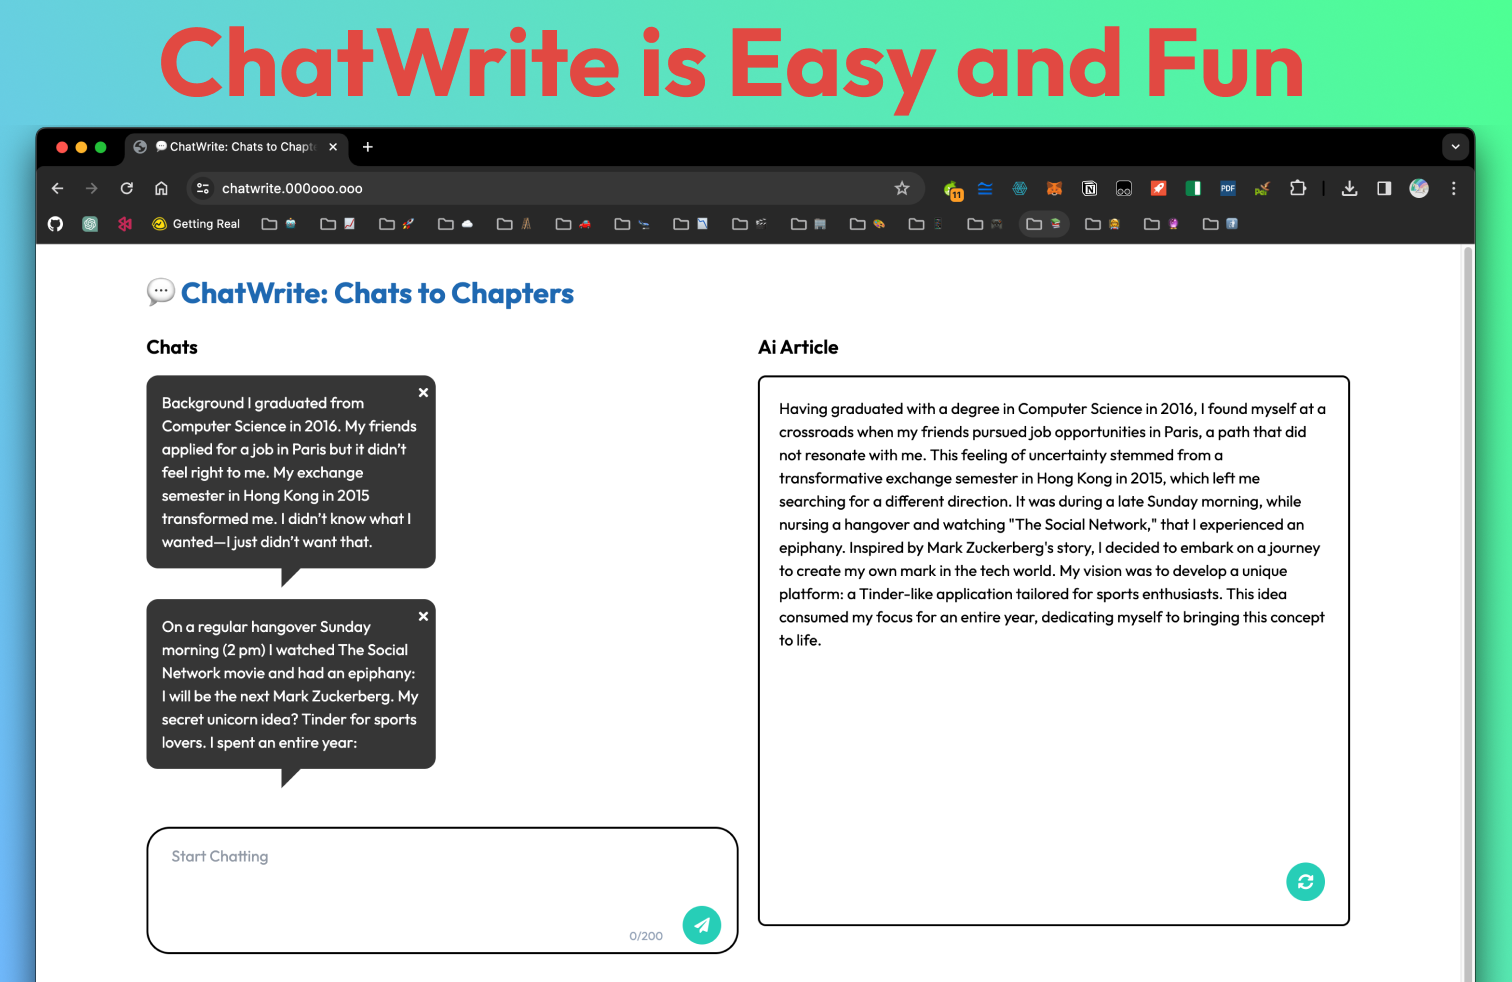
Task: Open the MetaMask fox extension
Action: coord(1054,188)
